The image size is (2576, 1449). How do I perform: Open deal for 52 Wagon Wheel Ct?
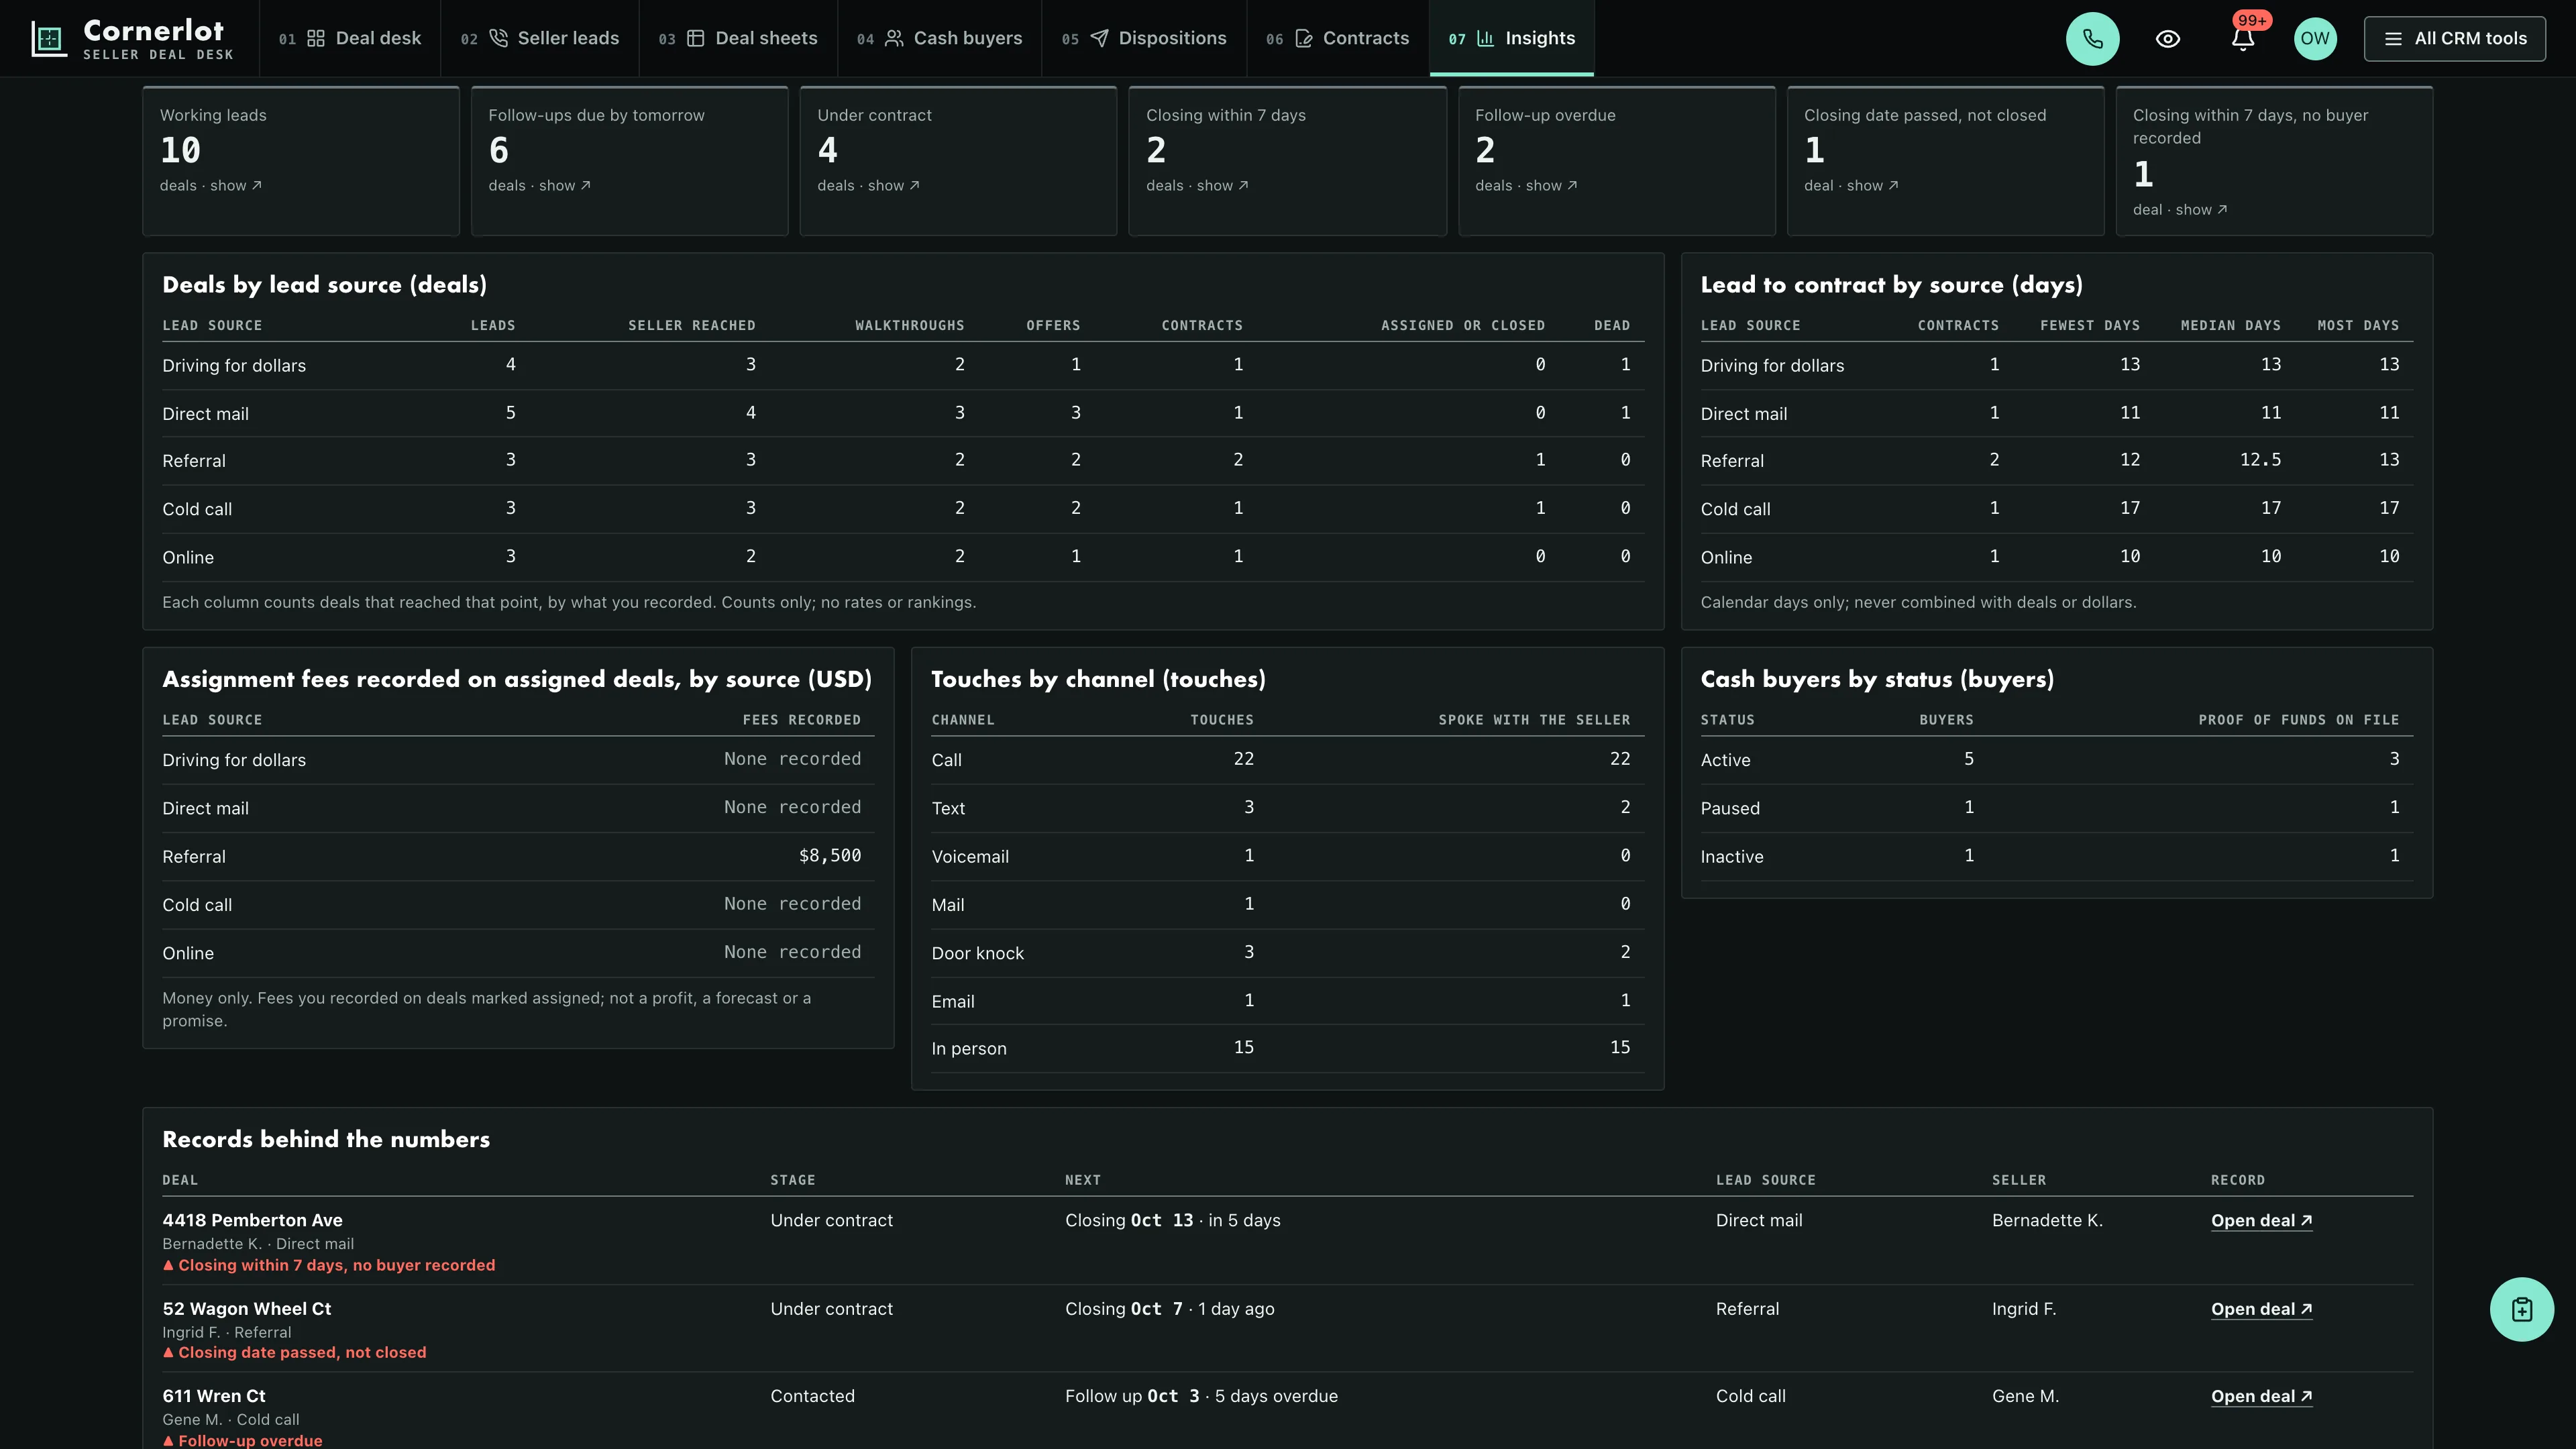[2262, 1310]
